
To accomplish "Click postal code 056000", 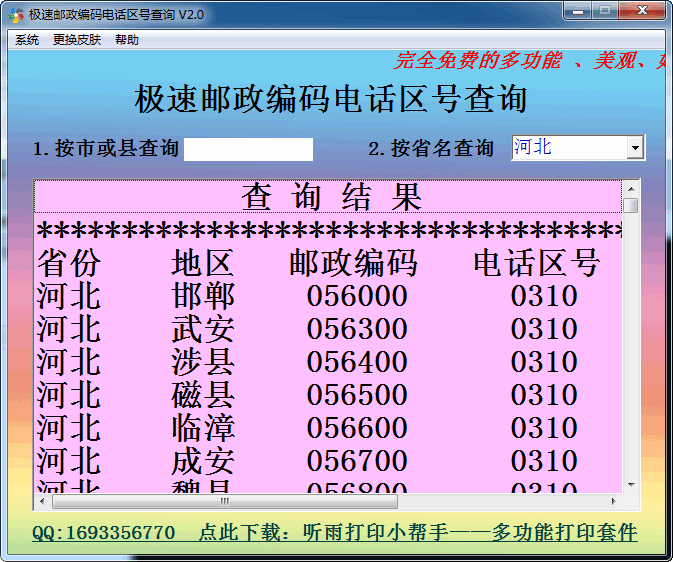I will point(357,296).
